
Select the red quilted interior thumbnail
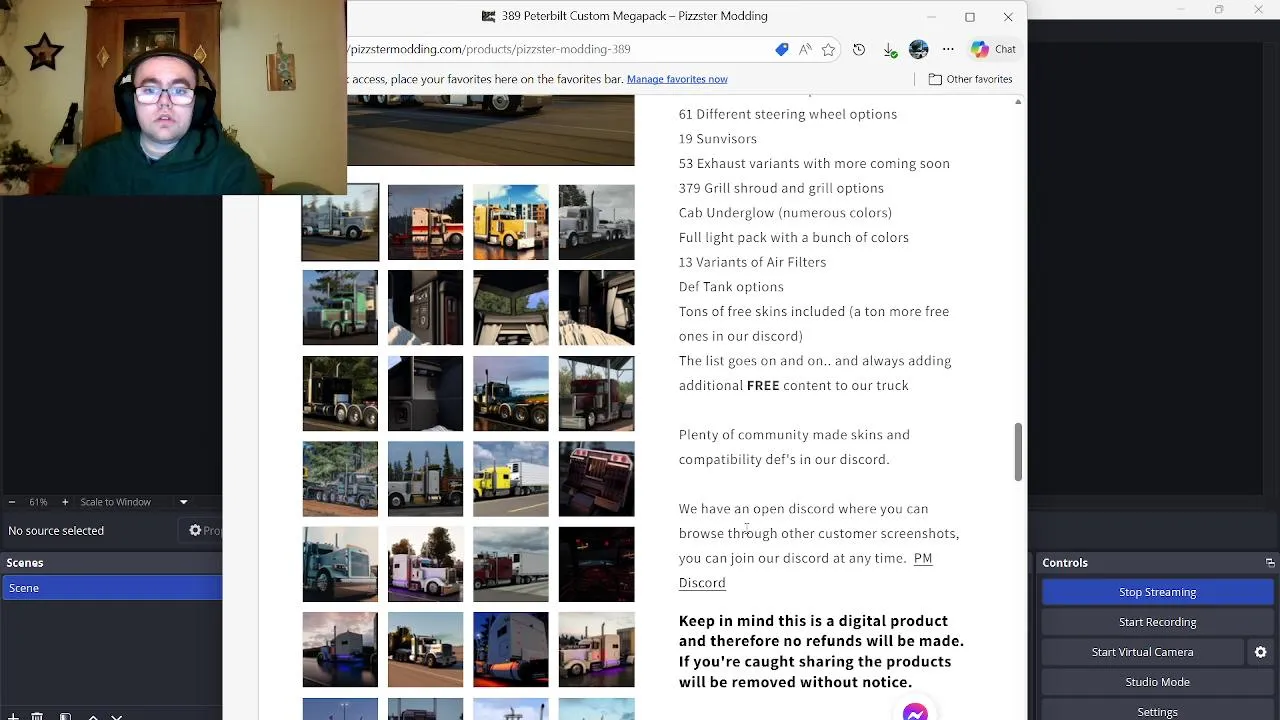(596, 479)
